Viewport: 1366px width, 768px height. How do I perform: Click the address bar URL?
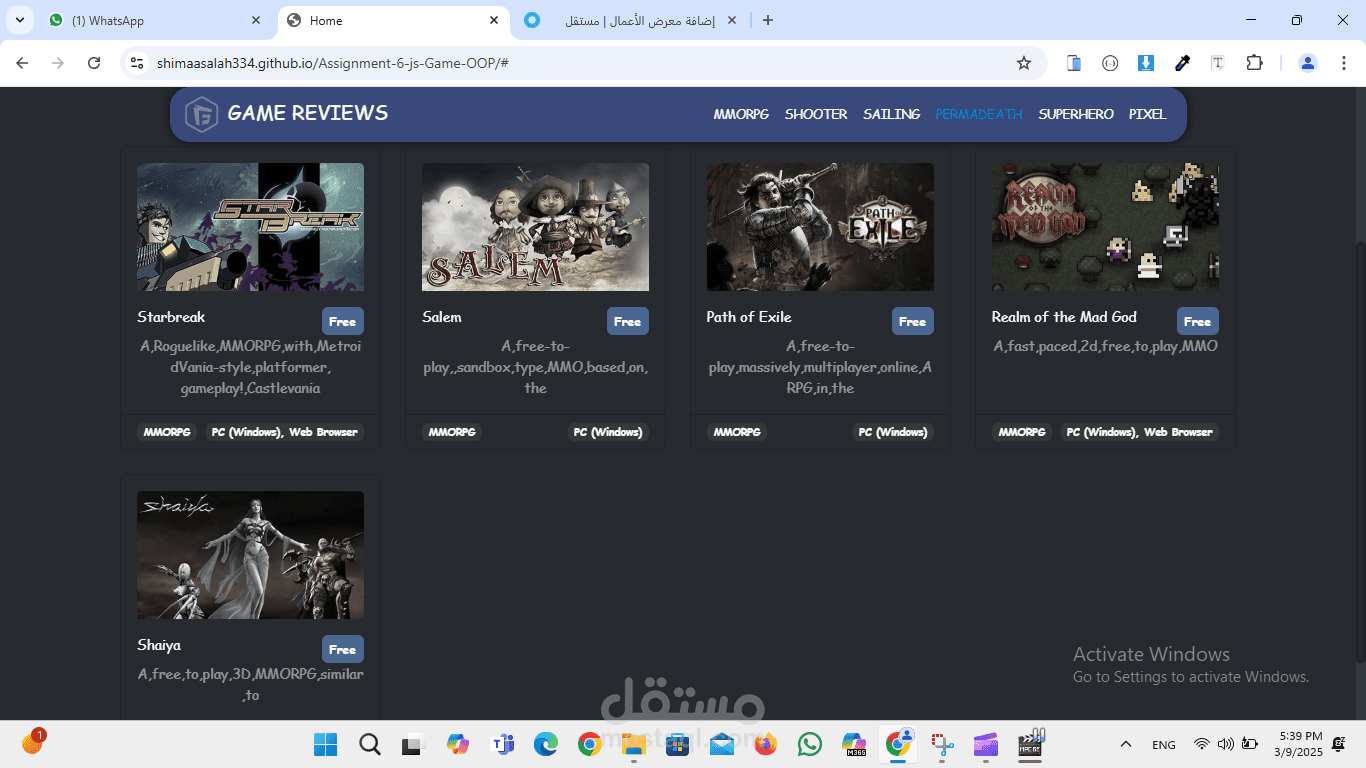(x=333, y=63)
